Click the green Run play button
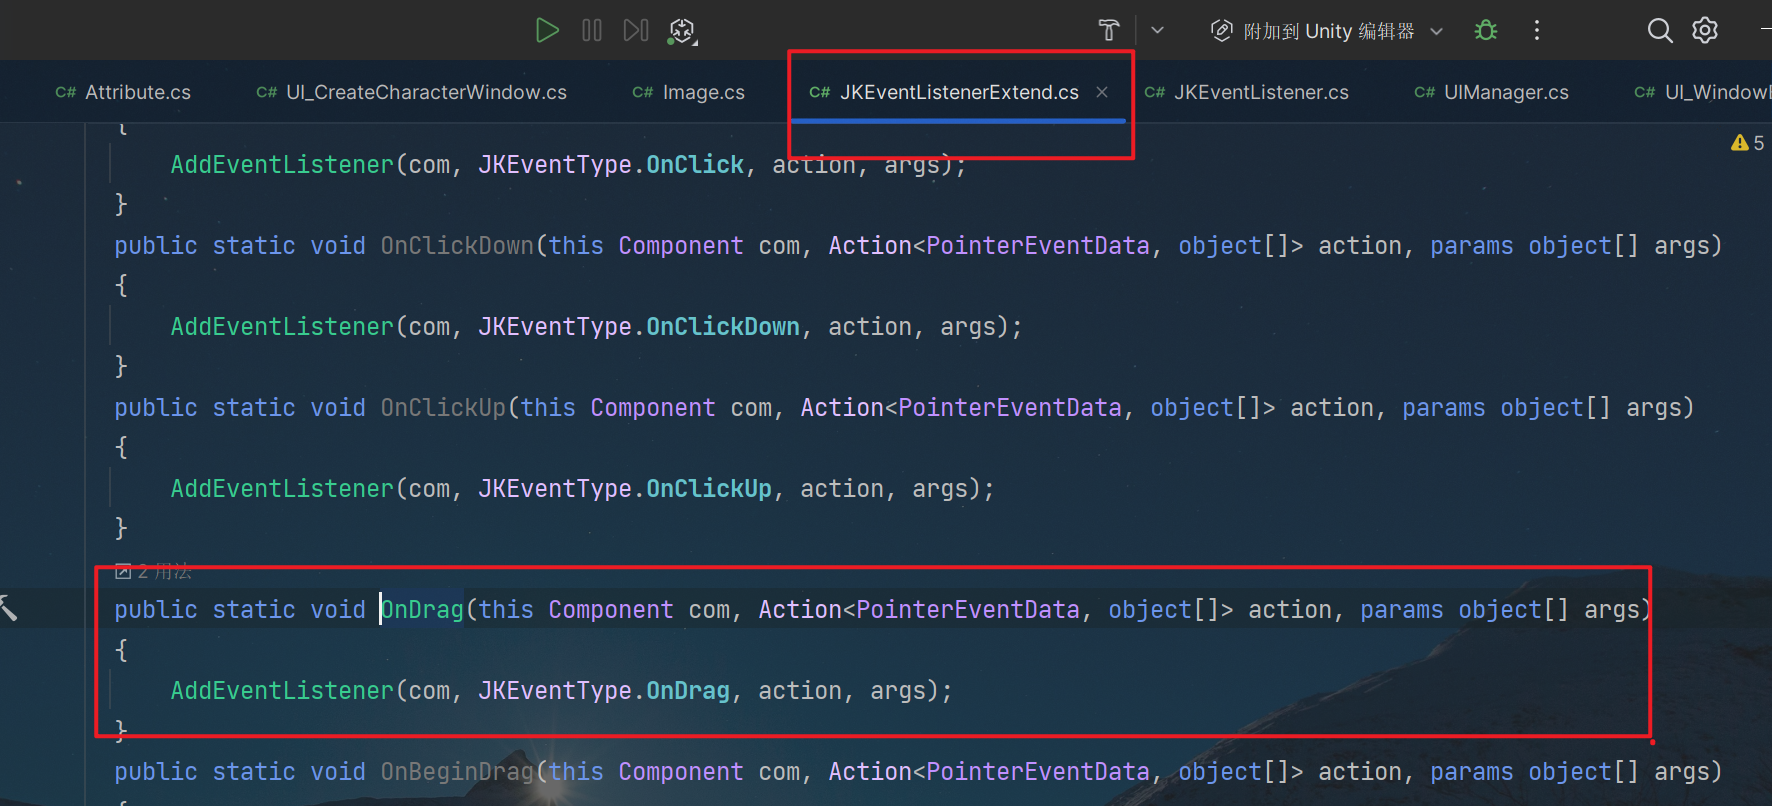 point(546,30)
